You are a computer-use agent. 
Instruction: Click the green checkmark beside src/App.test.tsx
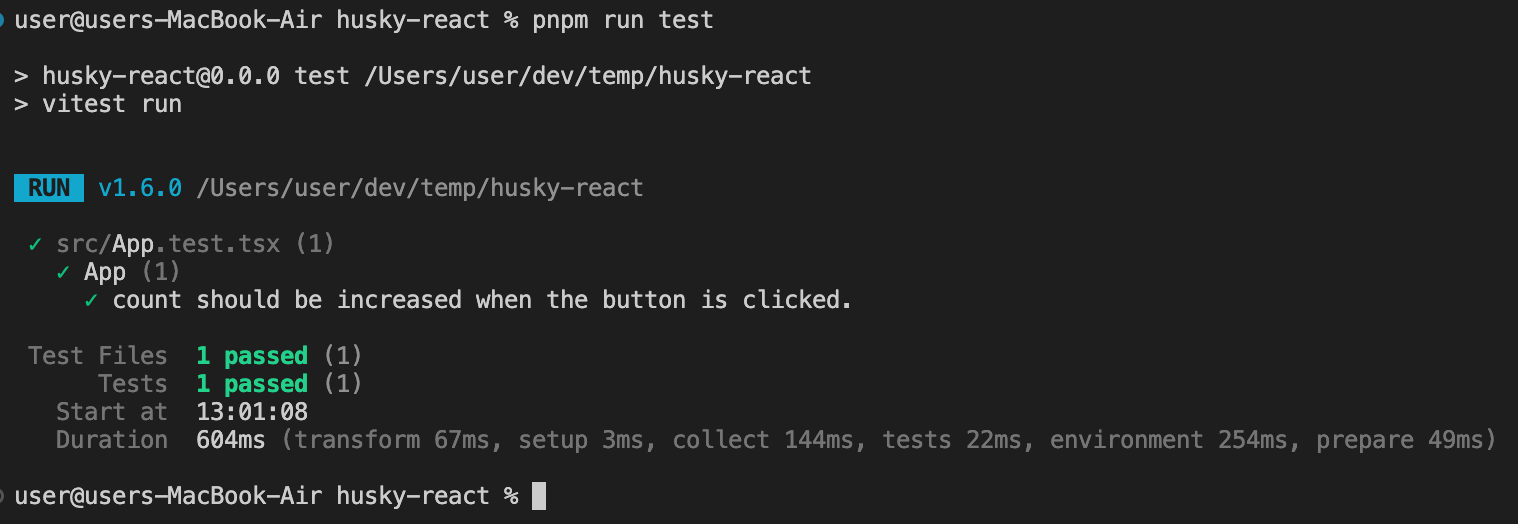point(35,244)
